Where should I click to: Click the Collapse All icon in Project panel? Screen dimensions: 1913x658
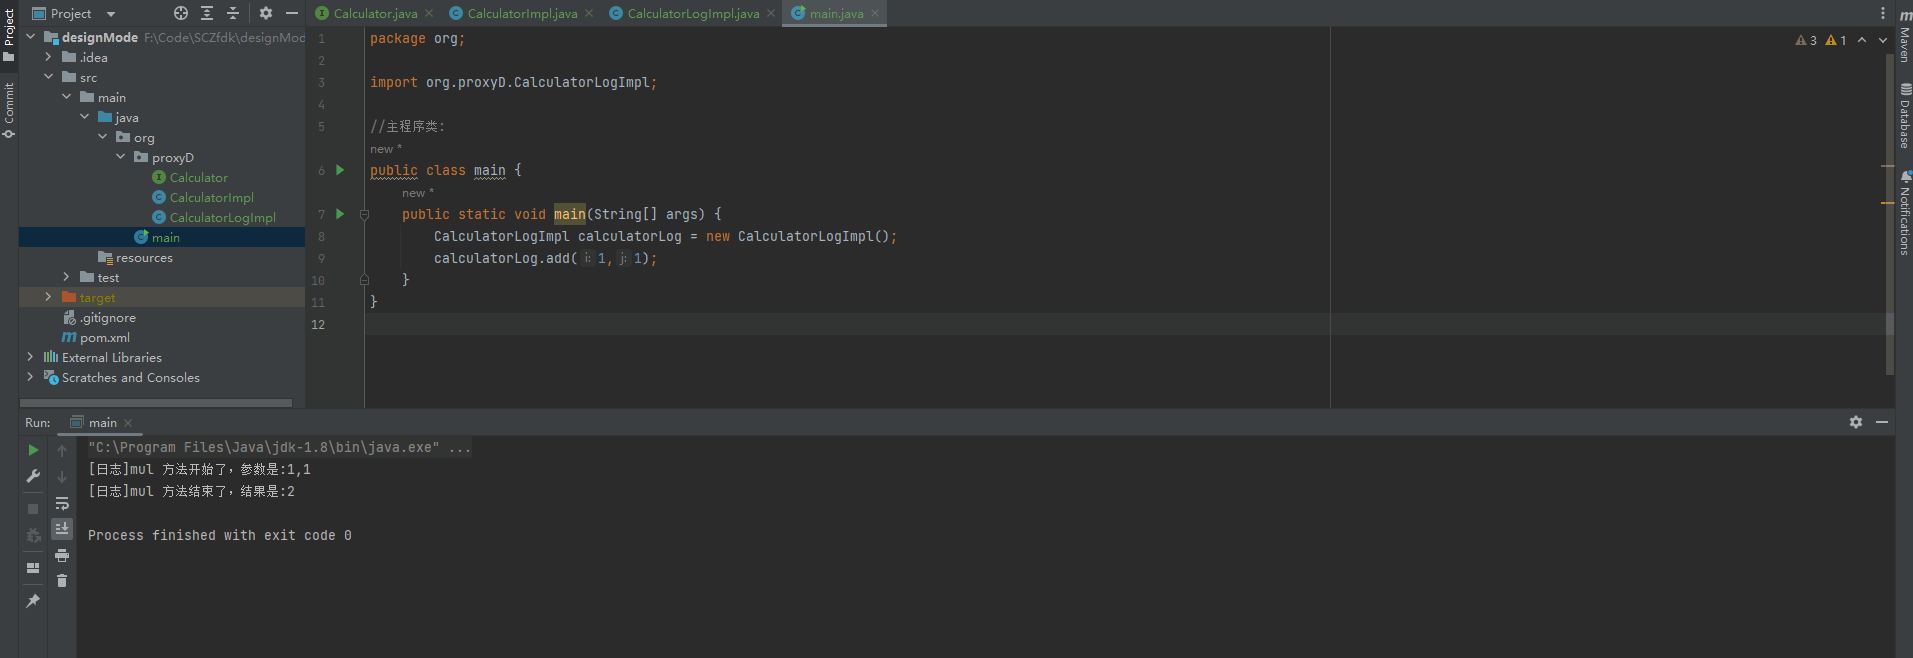tap(233, 13)
